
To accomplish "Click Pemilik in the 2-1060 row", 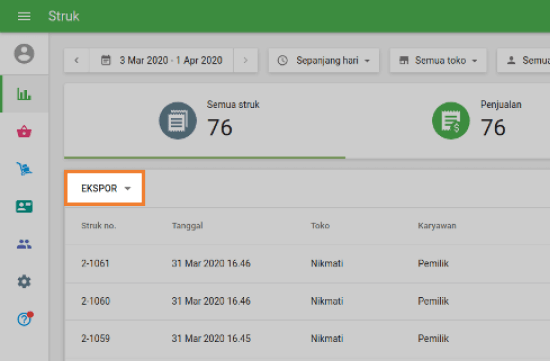I will [433, 301].
